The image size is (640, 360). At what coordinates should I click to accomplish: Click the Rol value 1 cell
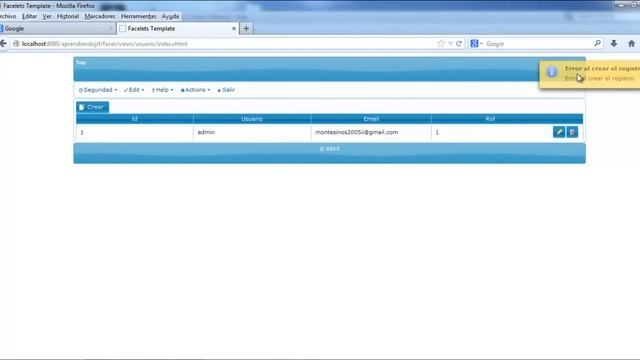click(x=490, y=132)
